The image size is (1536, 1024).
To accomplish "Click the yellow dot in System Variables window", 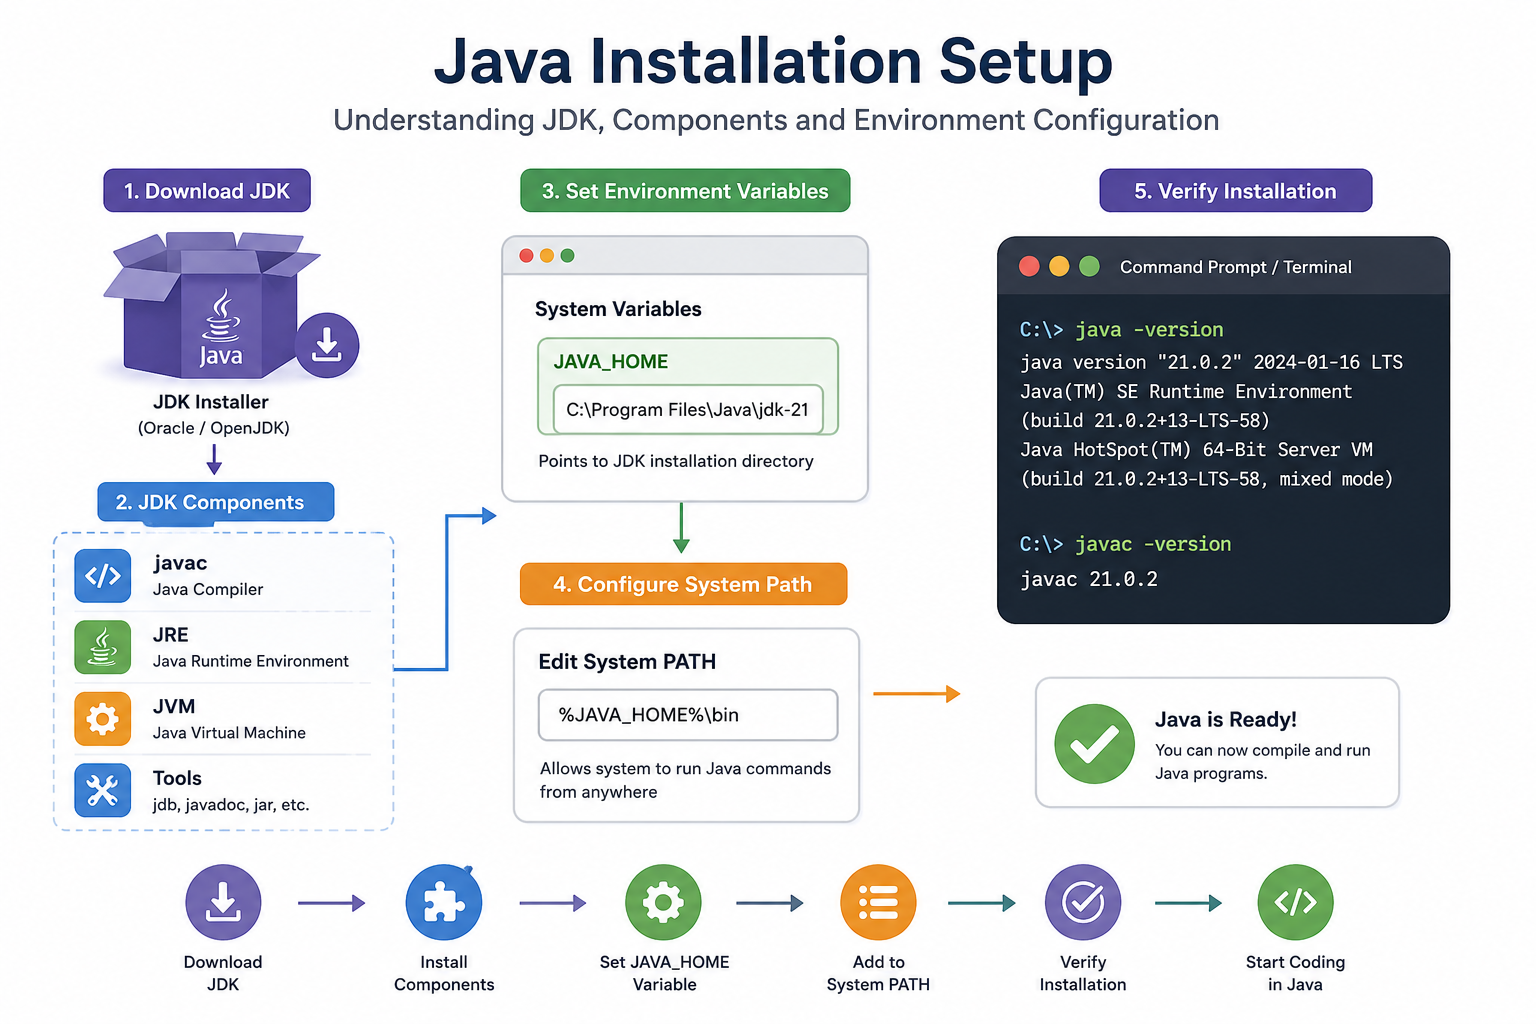I will pos(547,256).
